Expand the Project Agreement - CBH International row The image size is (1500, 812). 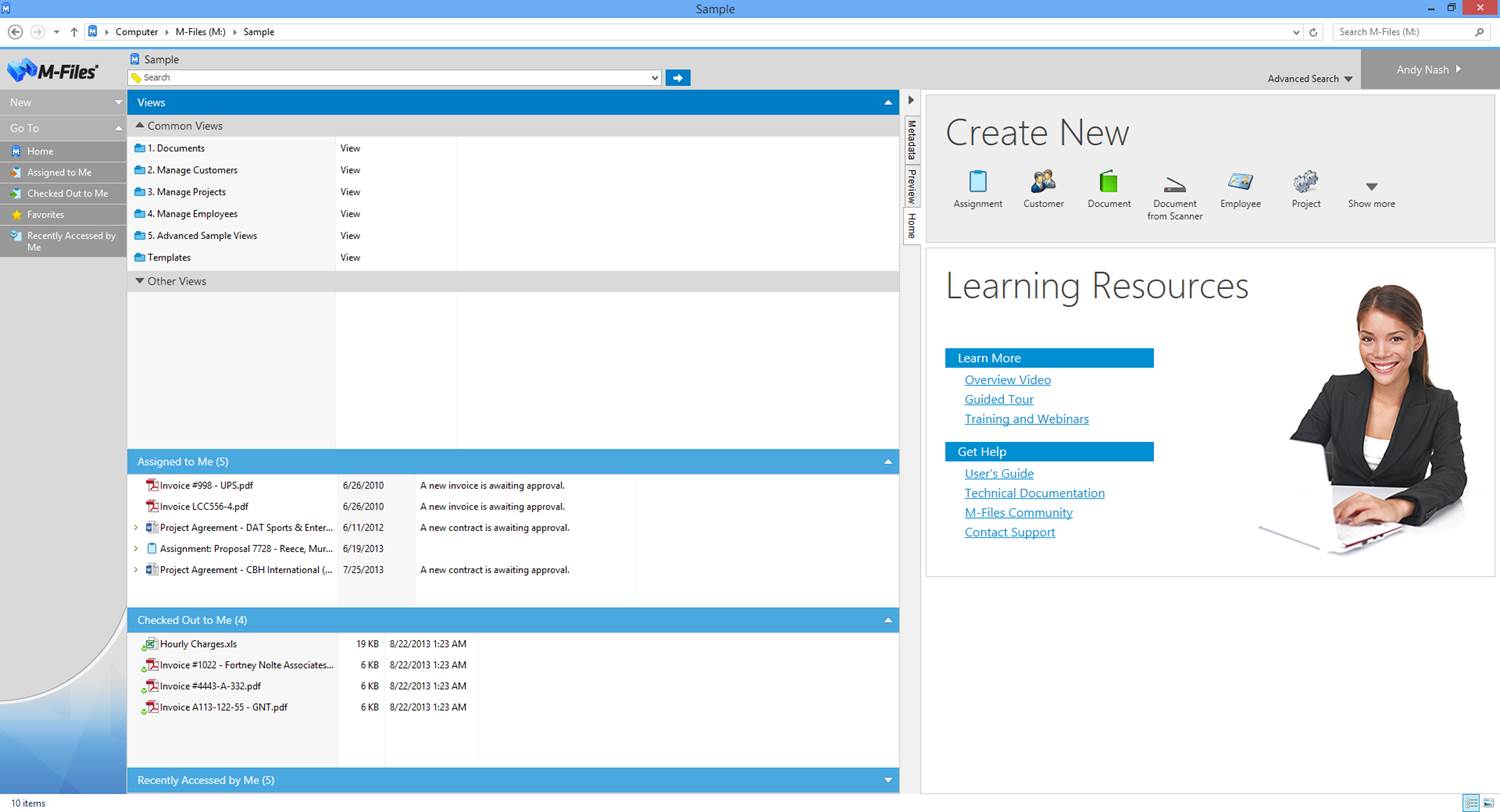pos(136,569)
